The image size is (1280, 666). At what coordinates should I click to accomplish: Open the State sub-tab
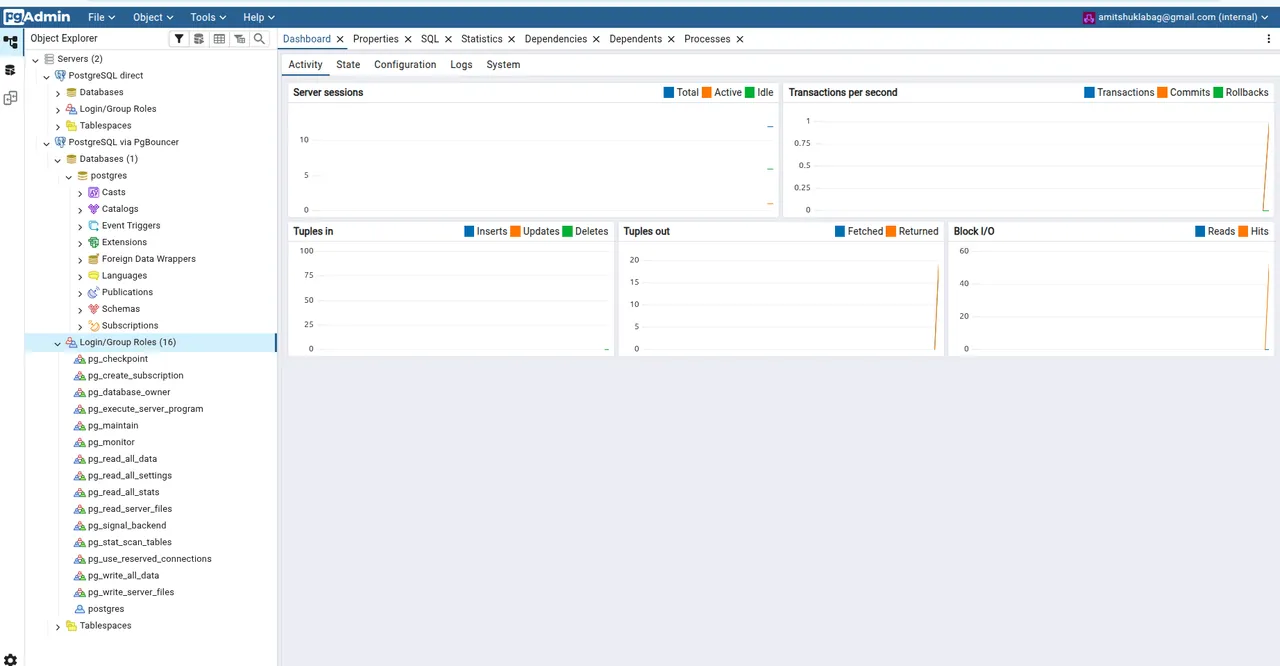point(348,65)
